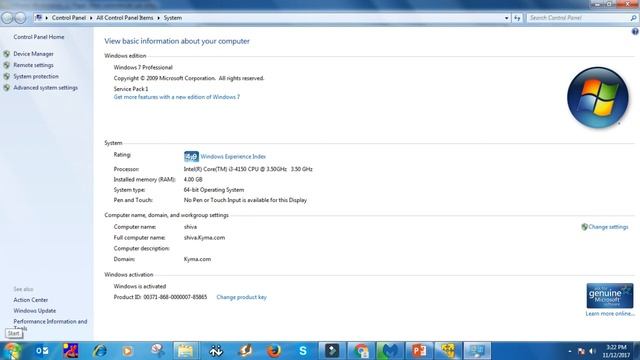This screenshot has height=360, width=640.
Task: Click the yellow taskbar icon right of PowerPoint
Action: [x=448, y=351]
